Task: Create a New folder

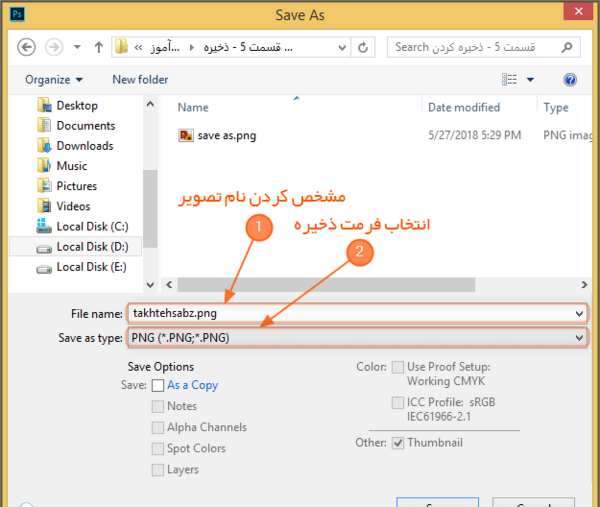Action: 140,80
